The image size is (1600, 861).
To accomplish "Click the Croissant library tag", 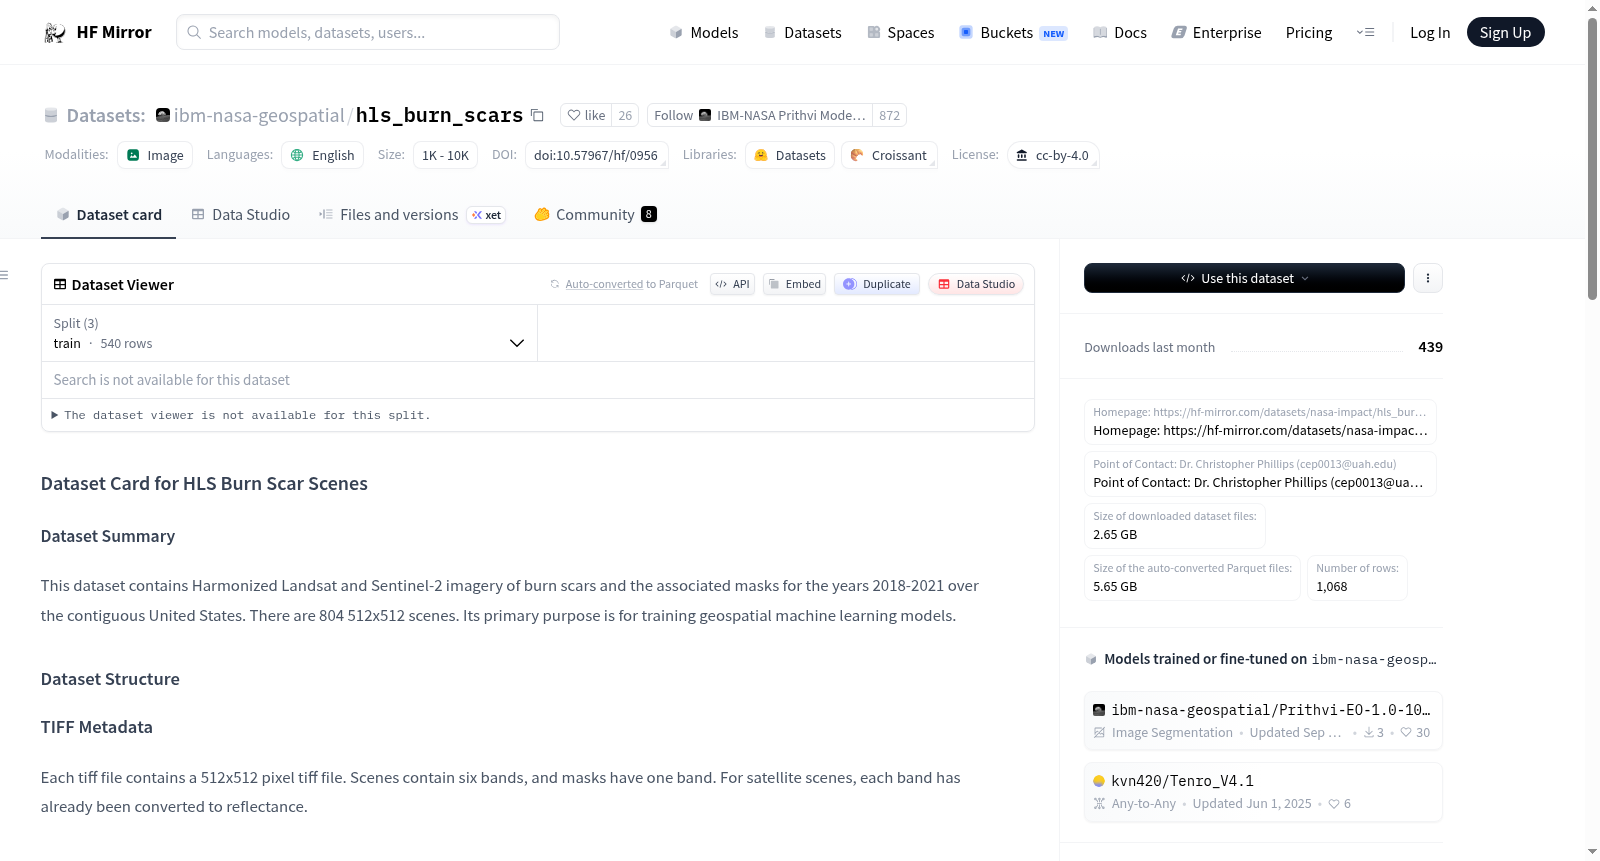I will point(889,155).
